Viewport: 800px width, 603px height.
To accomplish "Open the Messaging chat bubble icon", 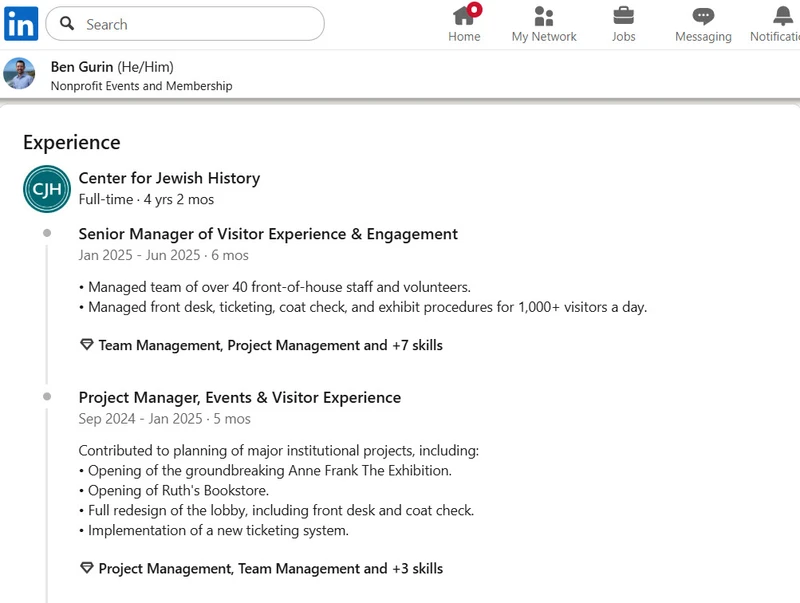I will 703,16.
